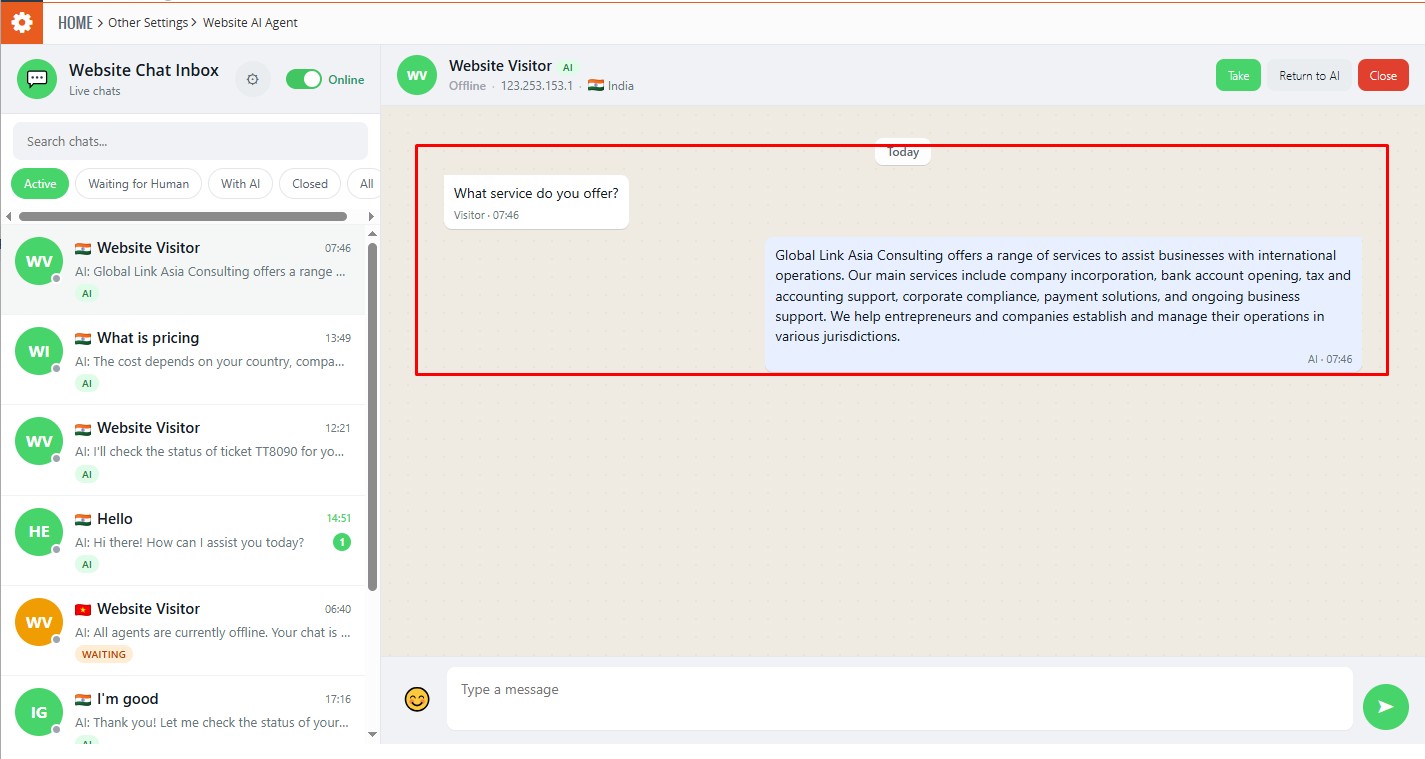The height and width of the screenshot is (759, 1425).
Task: Toggle the Online status switch
Action: [x=304, y=79]
